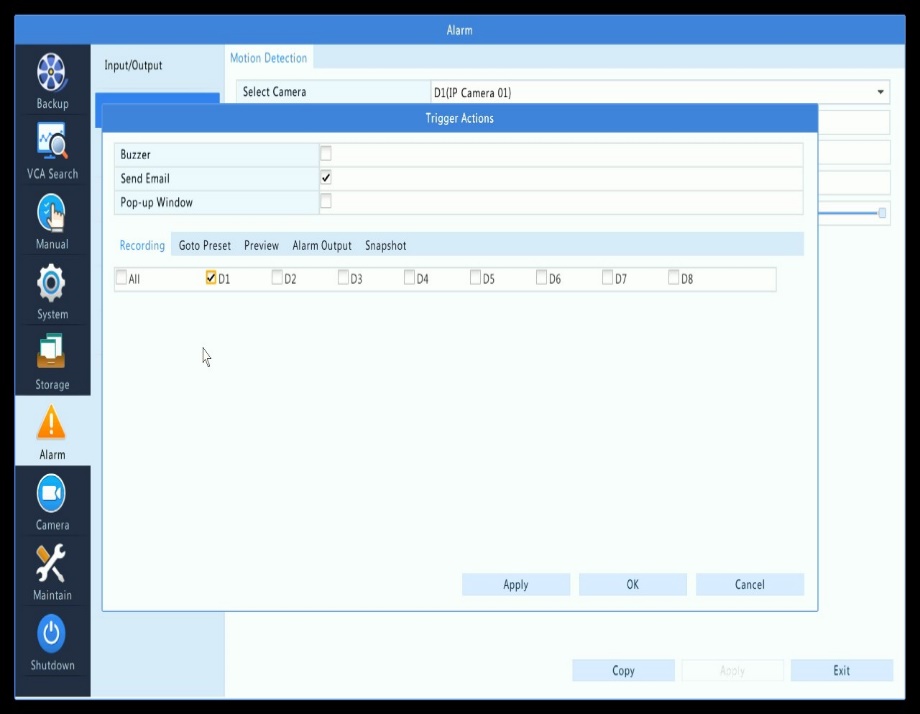Open the Camera section icon
Viewport: 920px width, 714px height.
point(52,494)
